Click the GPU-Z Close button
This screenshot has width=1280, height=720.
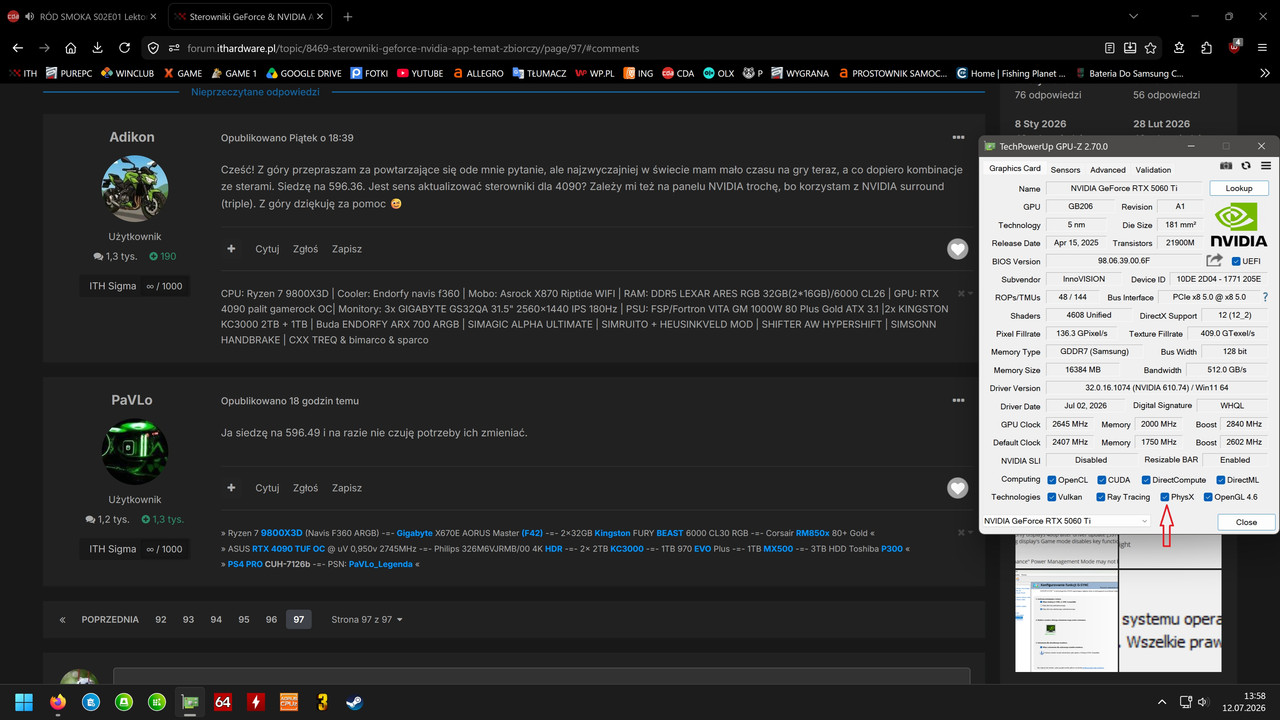coord(1246,522)
